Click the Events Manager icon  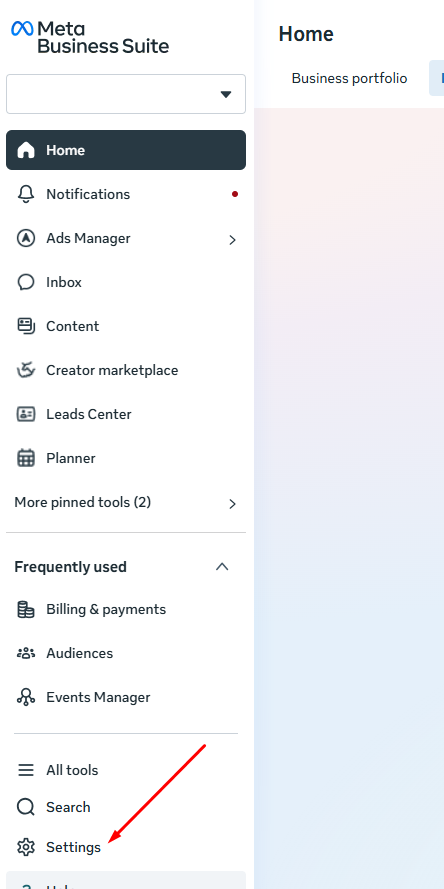click(x=26, y=697)
